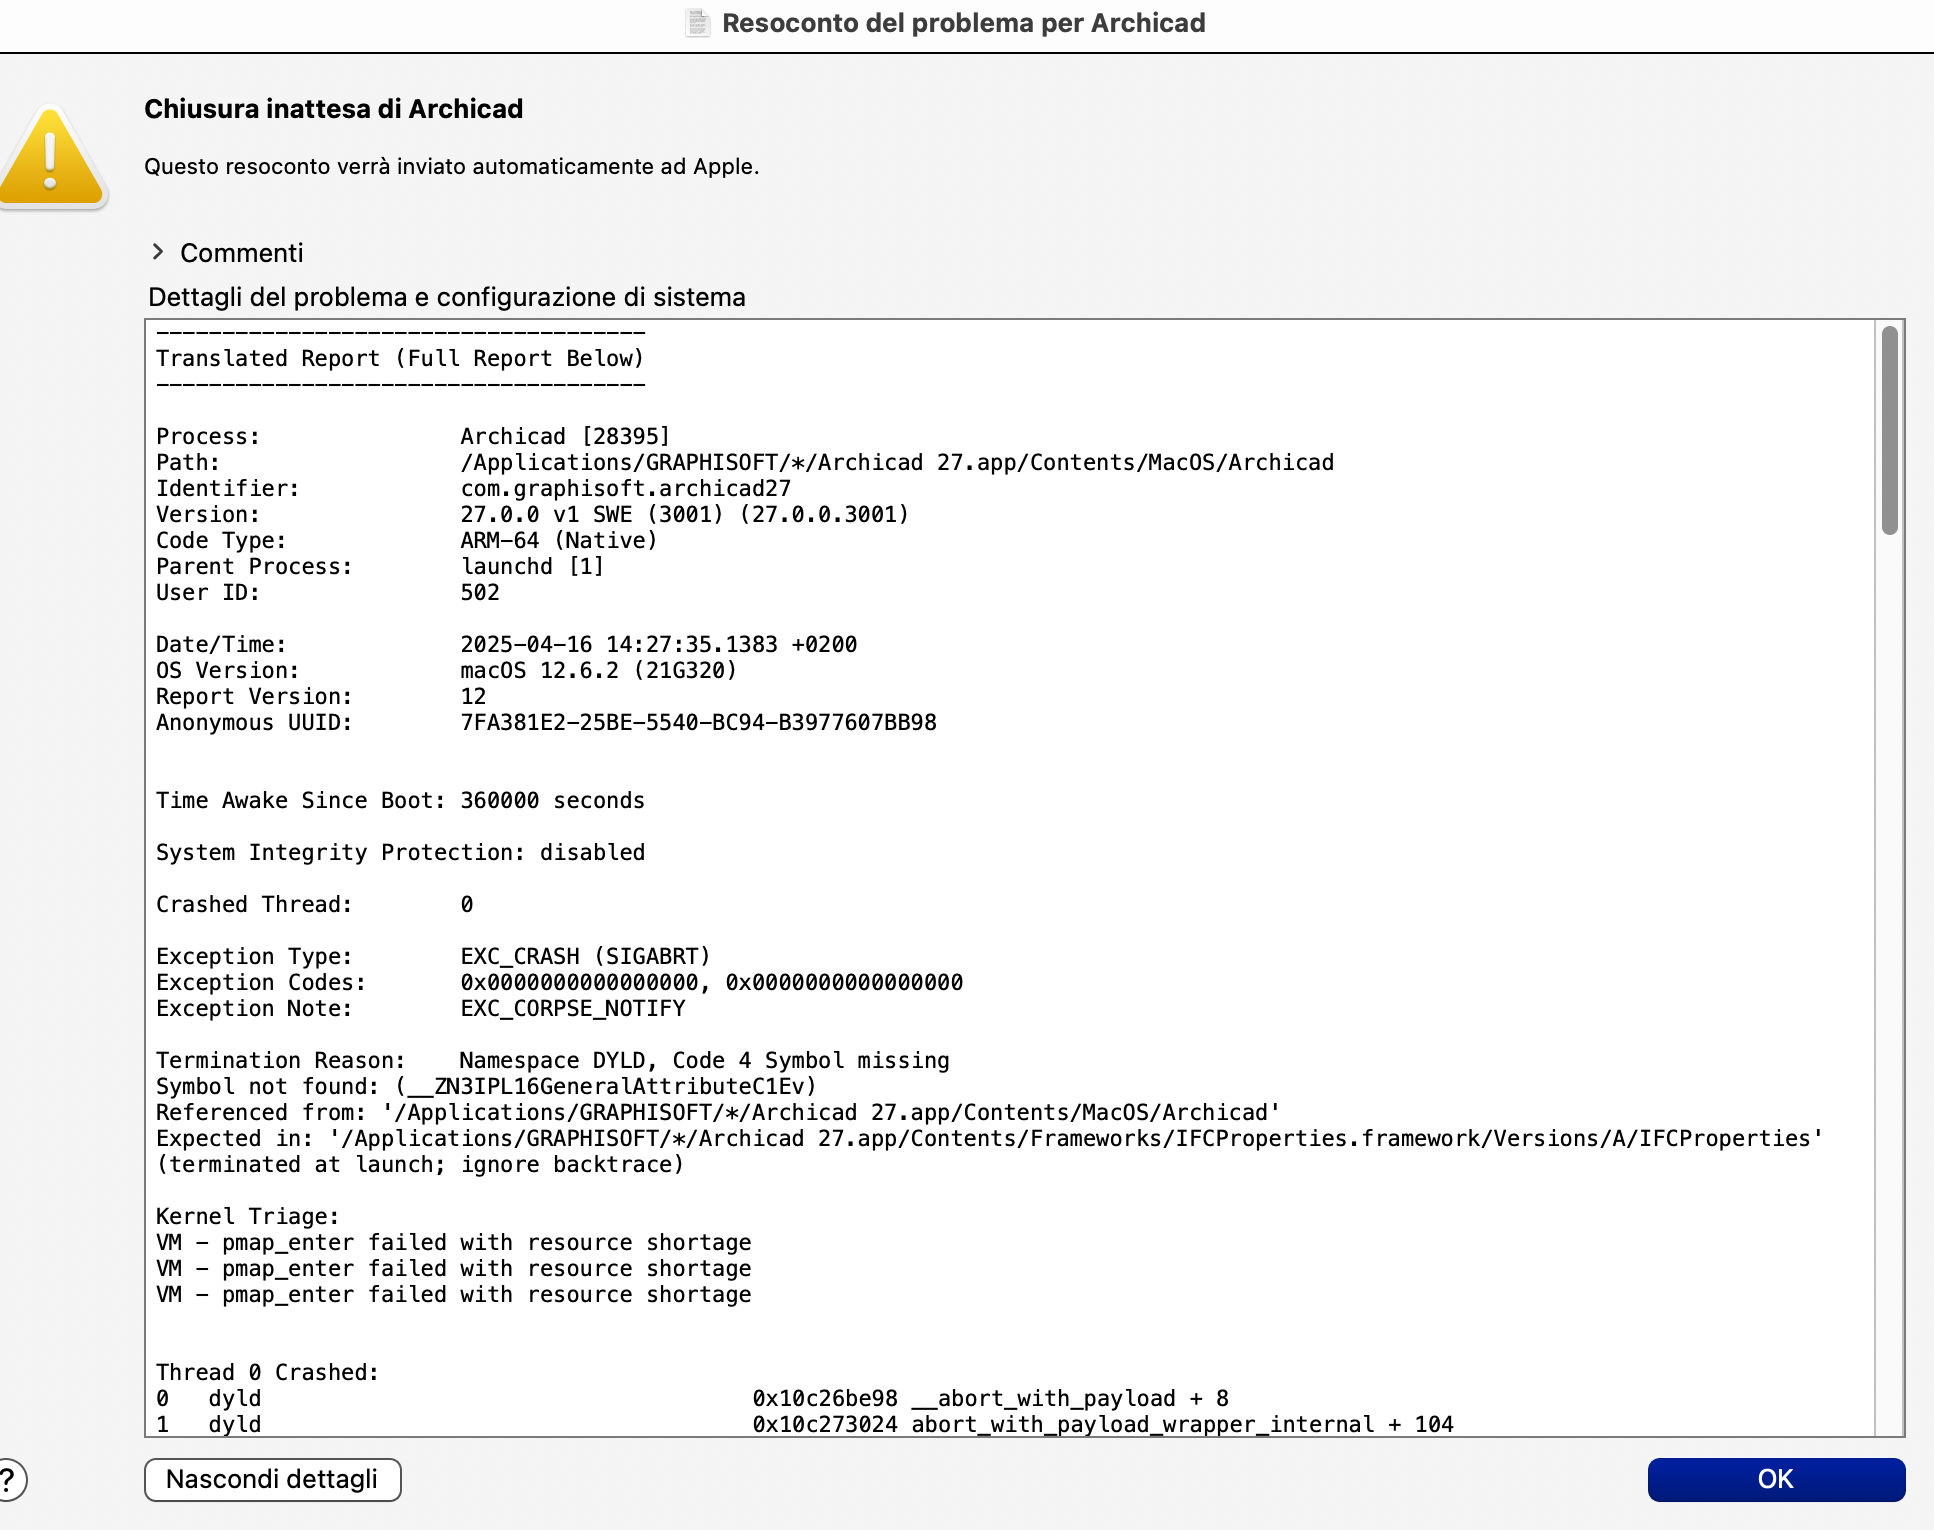Image resolution: width=1934 pixels, height=1530 pixels.
Task: Click the Path value for Archicad 27.app
Action: 897,462
